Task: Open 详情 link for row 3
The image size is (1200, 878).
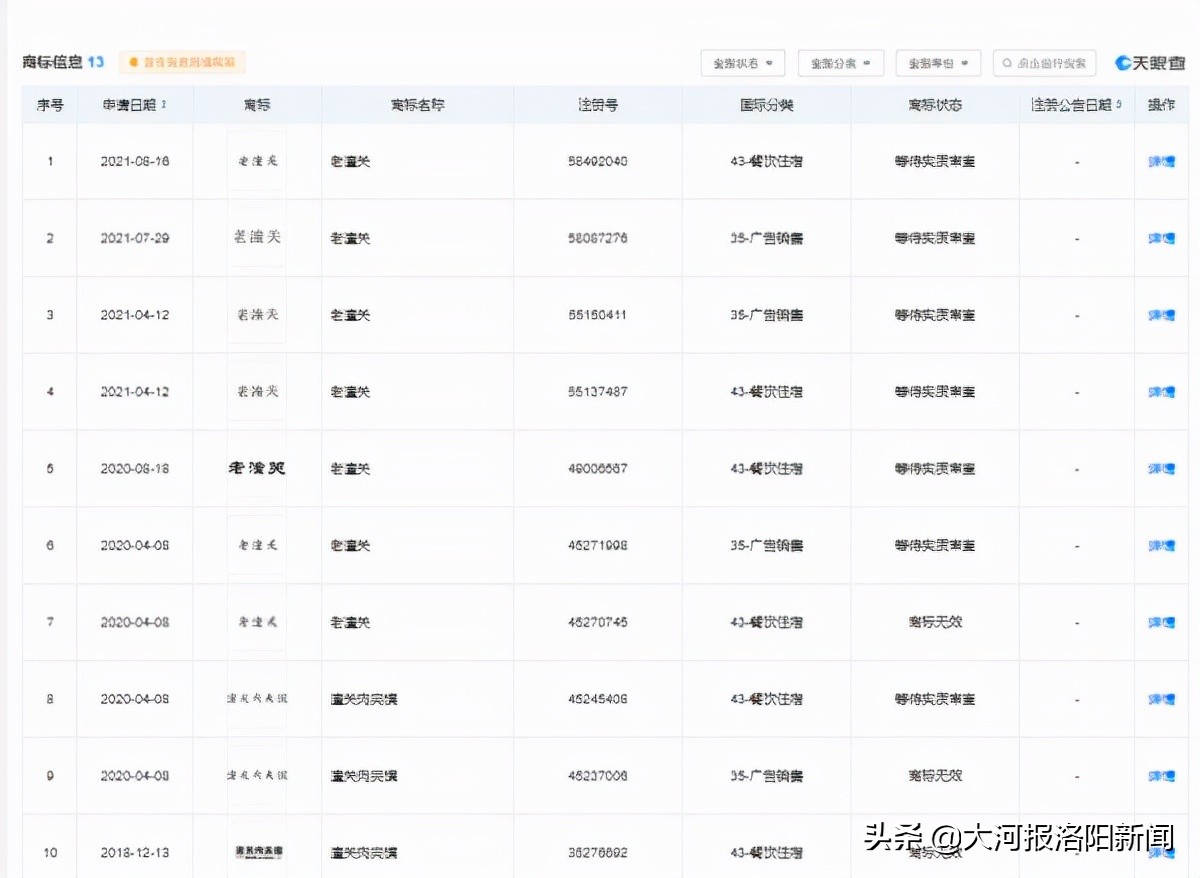Action: pos(1161,315)
